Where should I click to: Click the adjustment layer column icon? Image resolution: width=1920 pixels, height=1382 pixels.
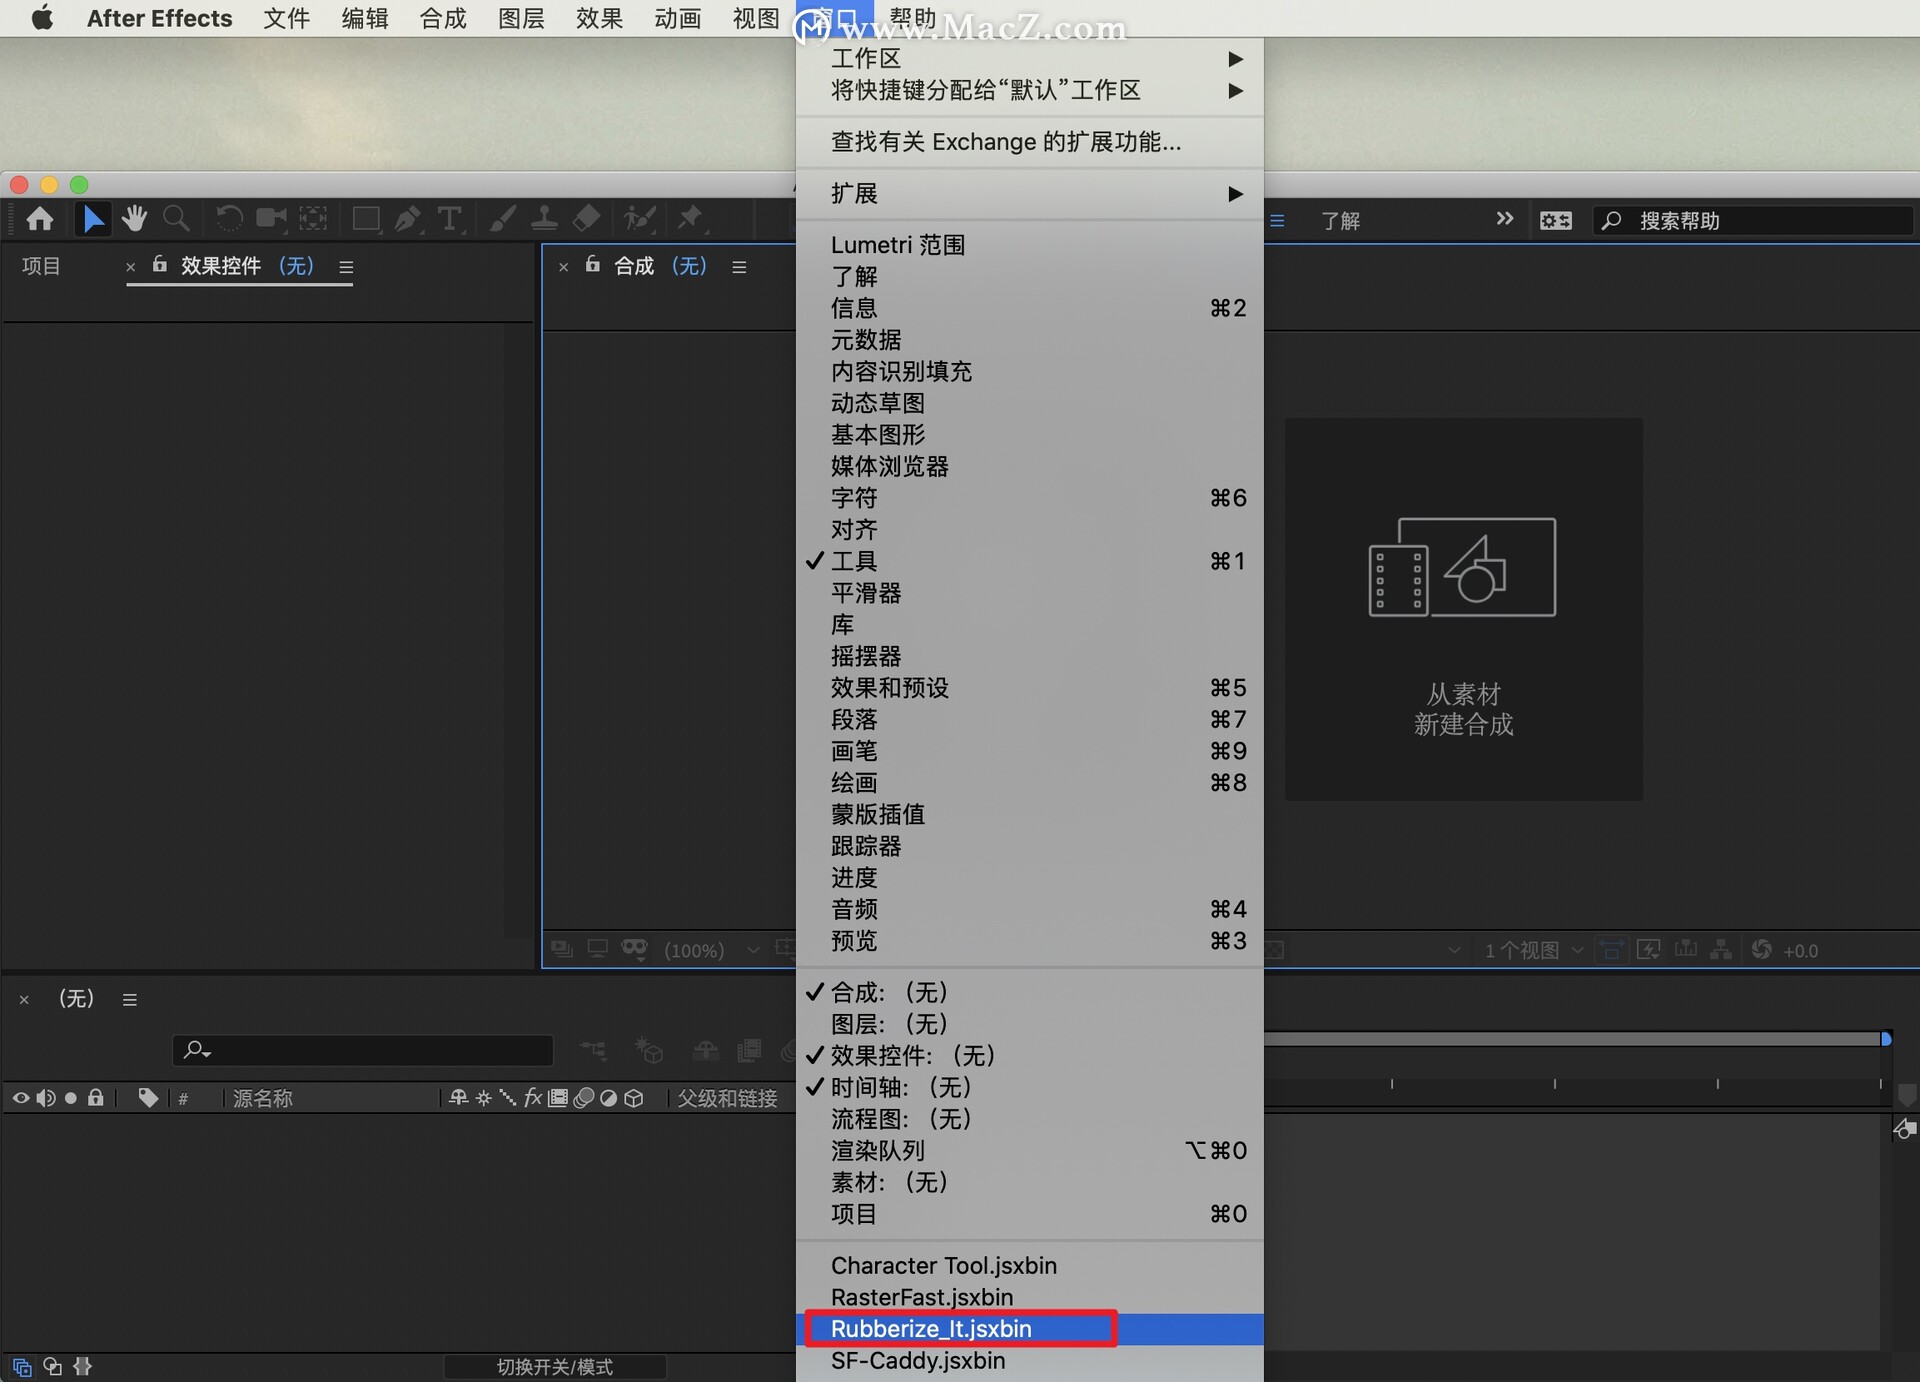click(x=609, y=1098)
